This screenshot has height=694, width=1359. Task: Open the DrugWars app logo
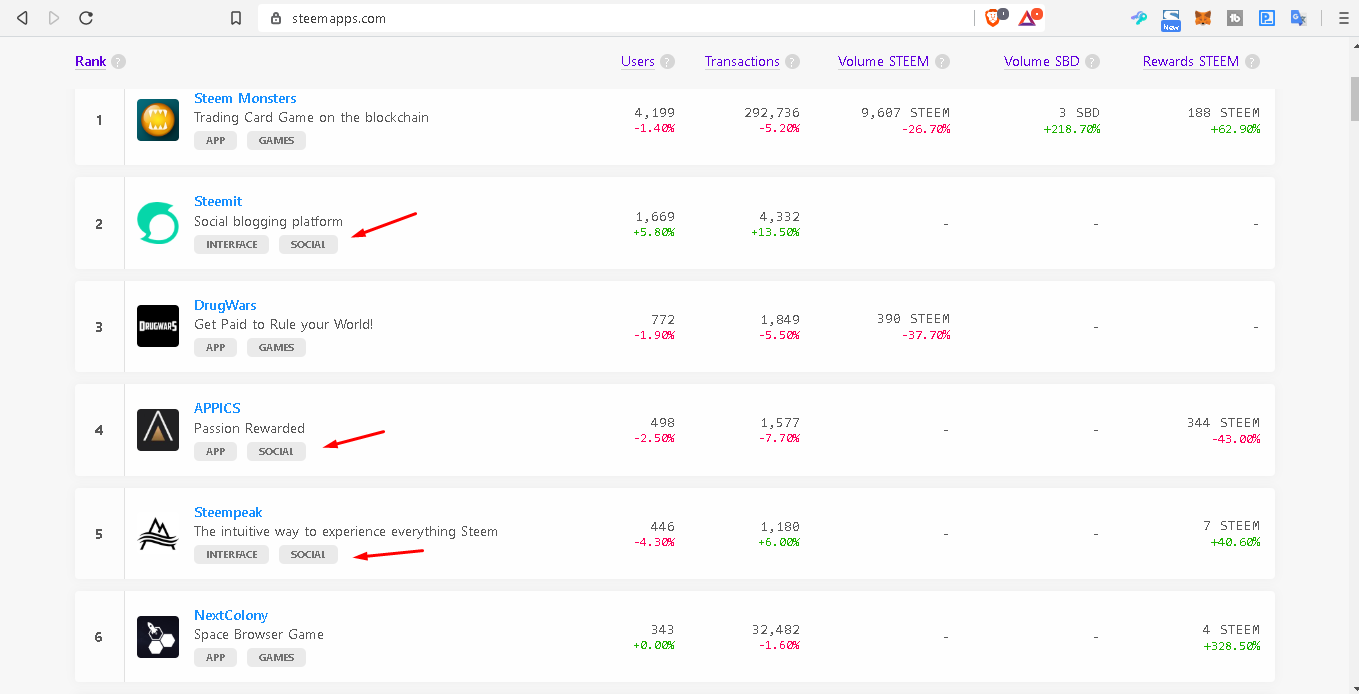click(158, 326)
